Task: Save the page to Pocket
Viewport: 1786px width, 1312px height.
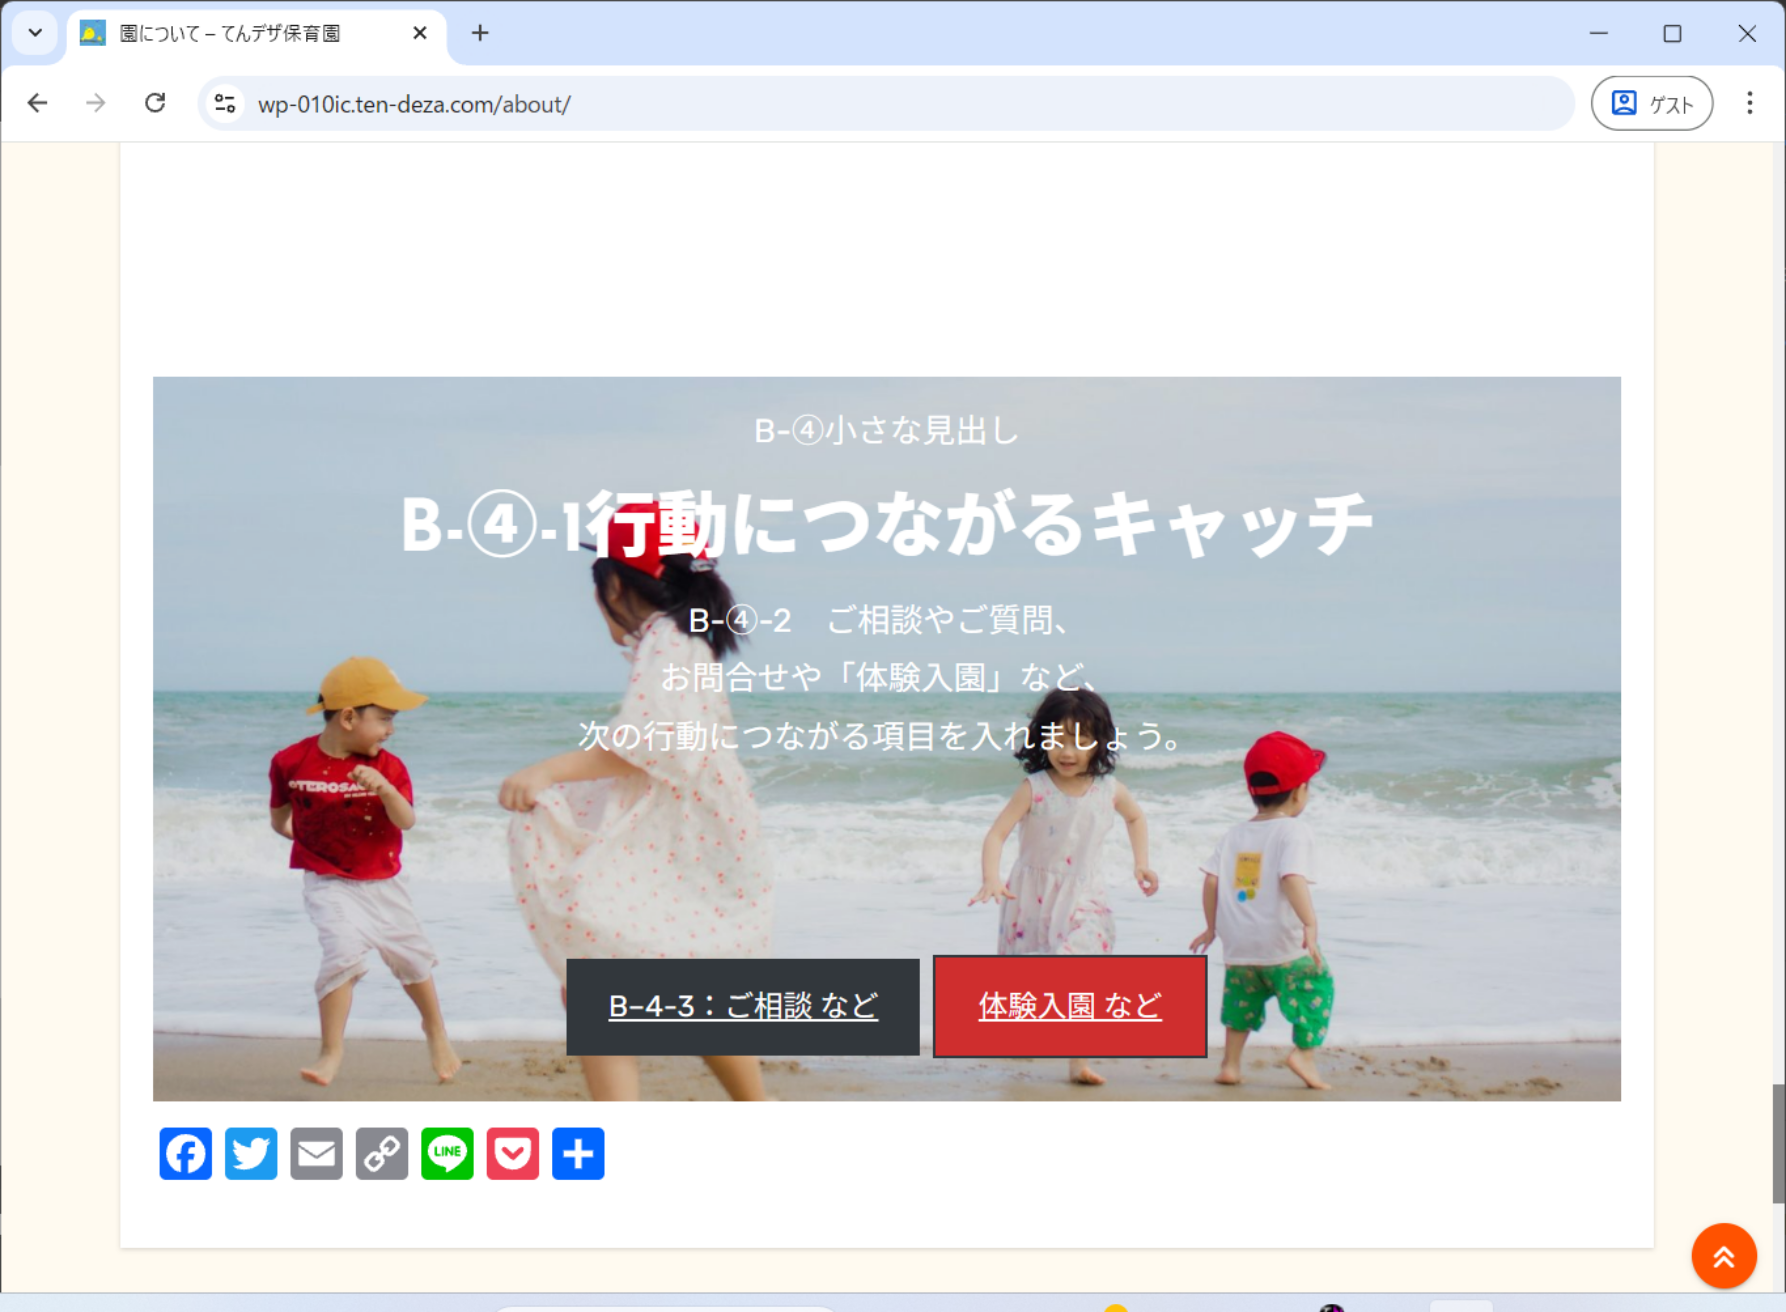Action: click(513, 1154)
